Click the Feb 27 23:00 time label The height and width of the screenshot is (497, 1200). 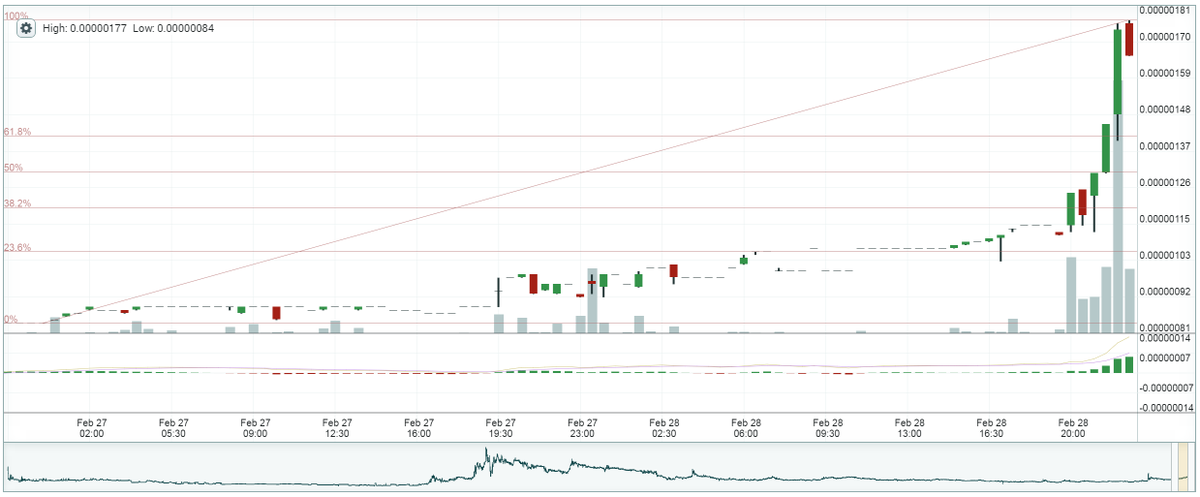pyautogui.click(x=583, y=428)
